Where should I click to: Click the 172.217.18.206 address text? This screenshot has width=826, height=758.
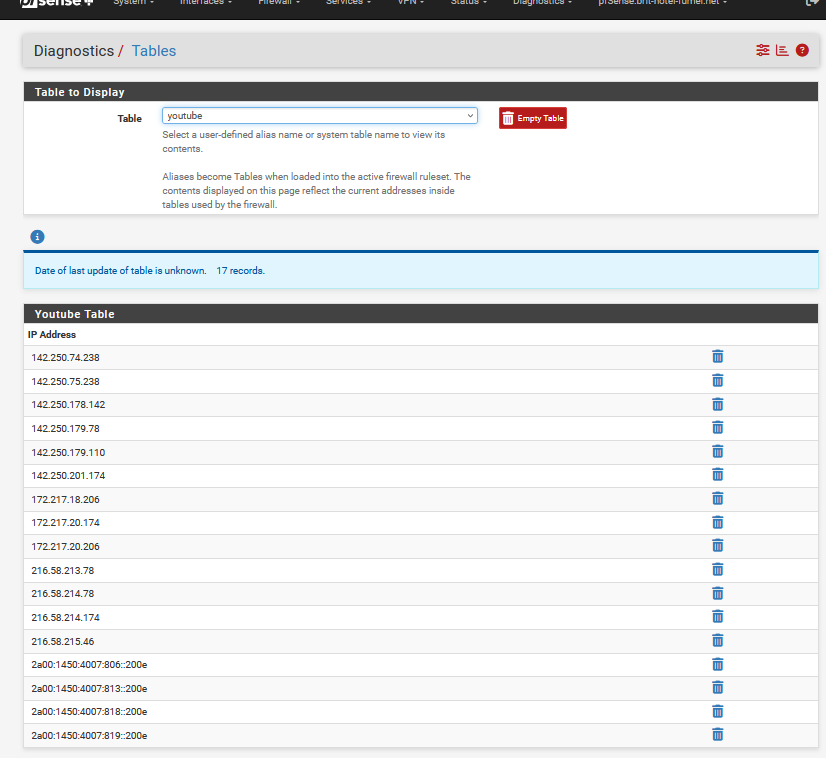click(65, 499)
